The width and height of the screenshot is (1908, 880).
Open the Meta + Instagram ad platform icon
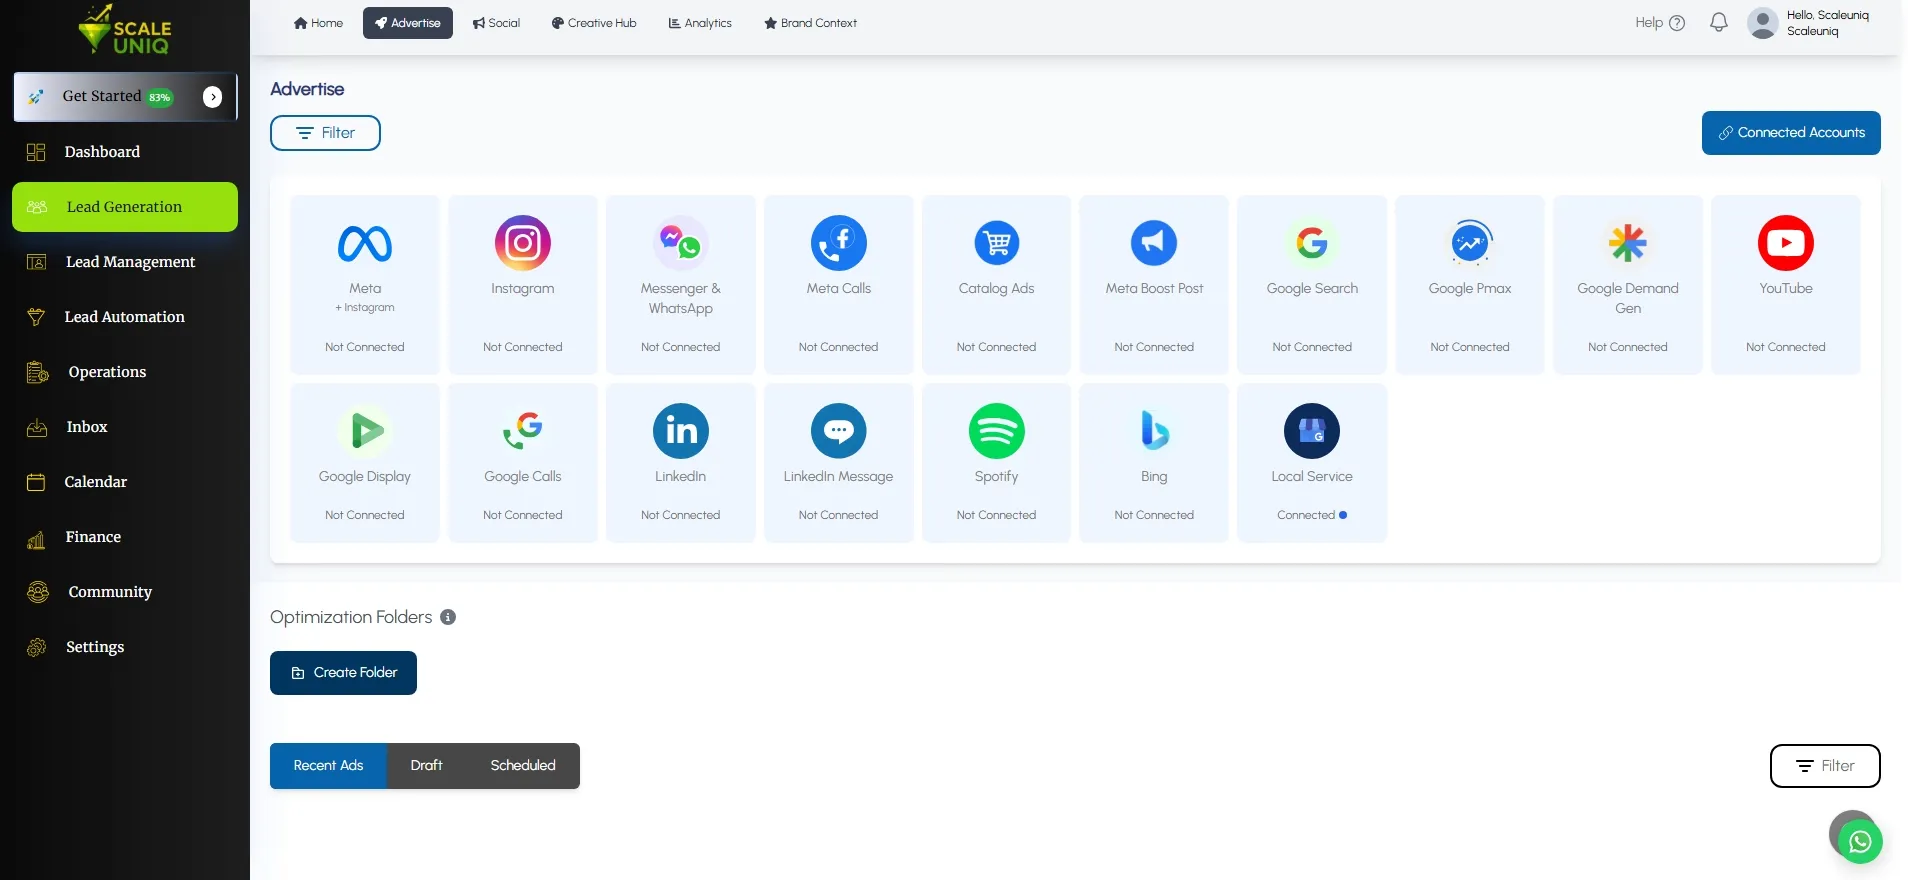(x=365, y=243)
